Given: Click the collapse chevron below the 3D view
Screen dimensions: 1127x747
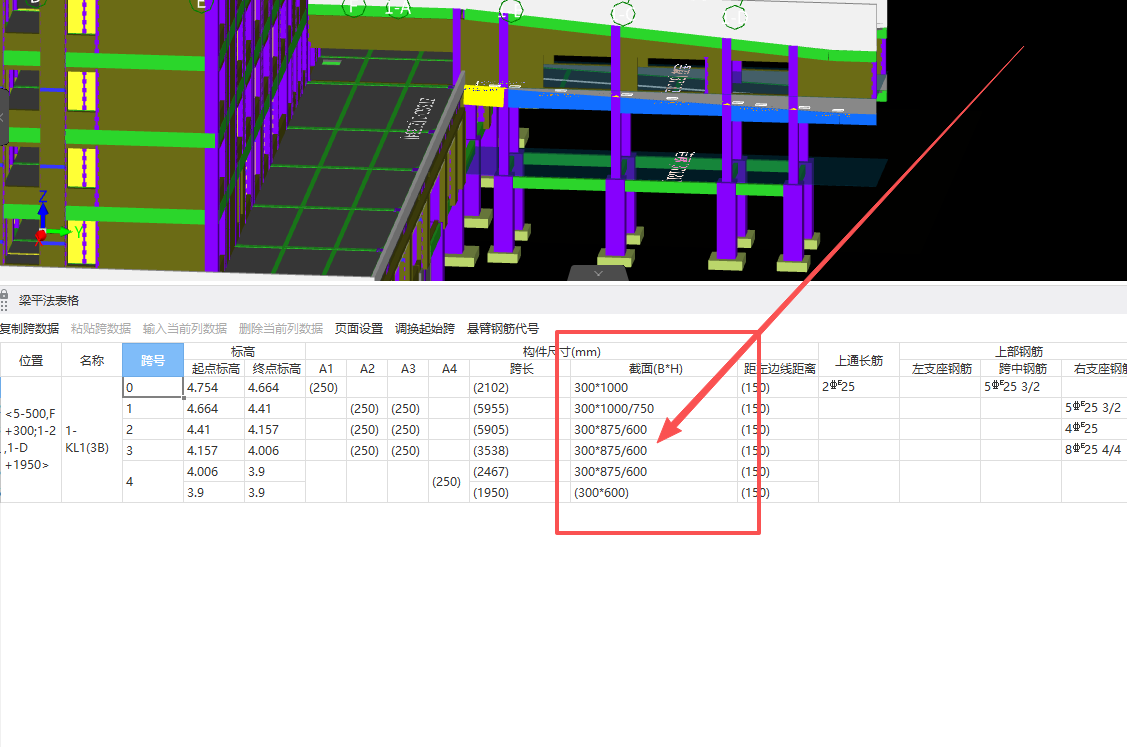Looking at the screenshot, I should (598, 273).
